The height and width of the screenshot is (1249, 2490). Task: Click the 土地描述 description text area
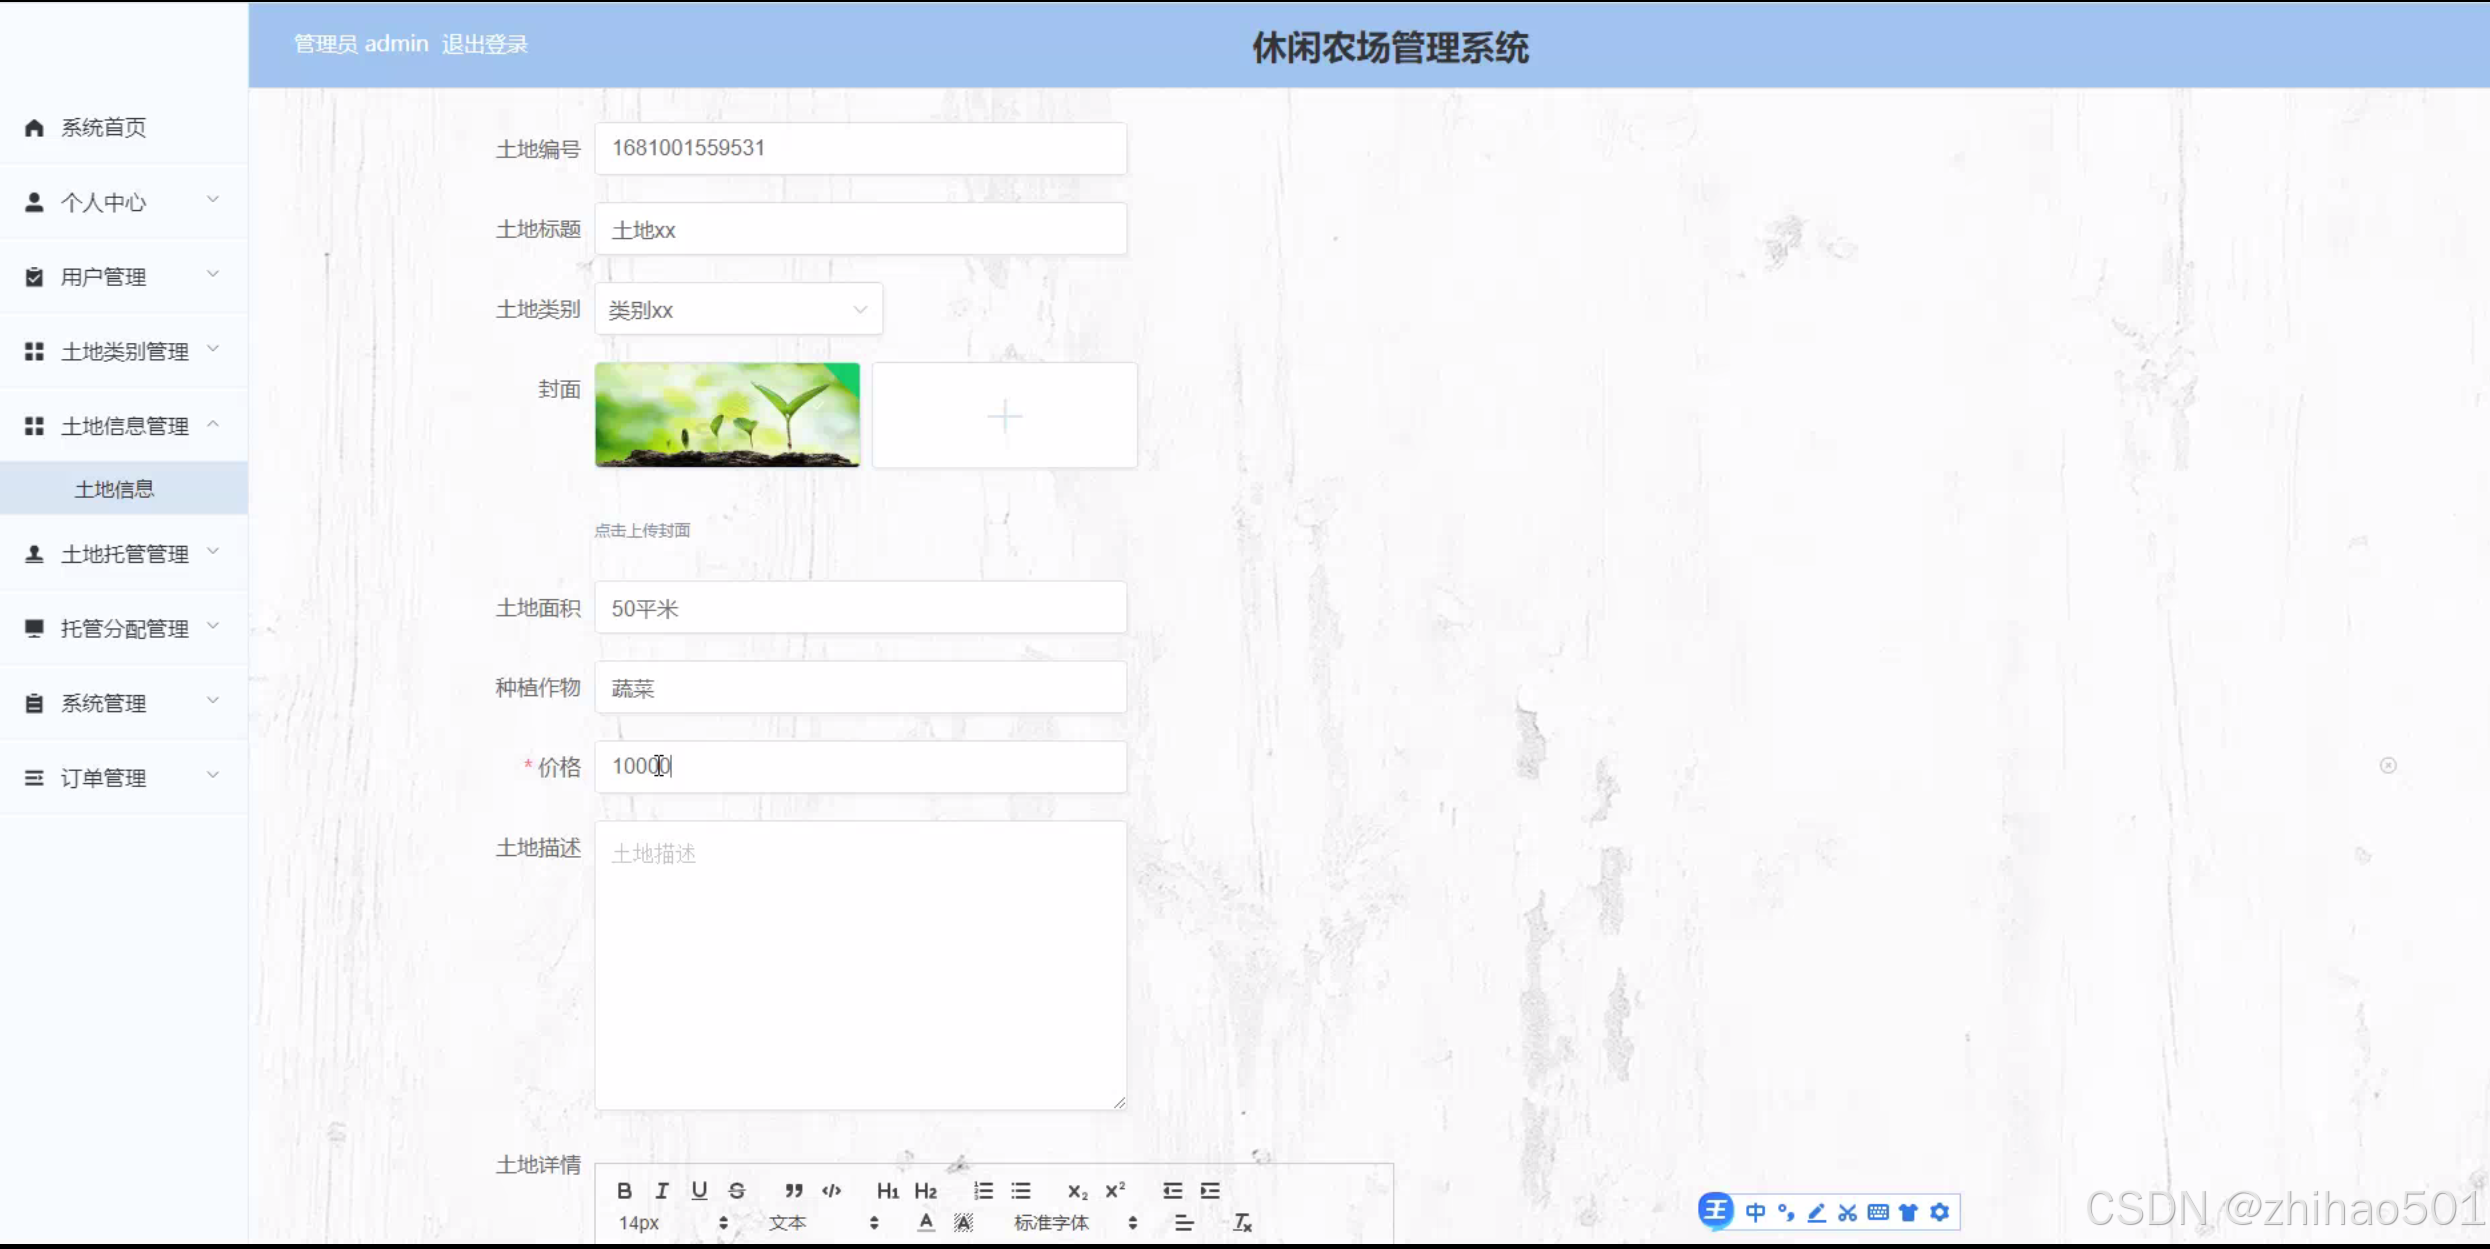click(x=860, y=965)
